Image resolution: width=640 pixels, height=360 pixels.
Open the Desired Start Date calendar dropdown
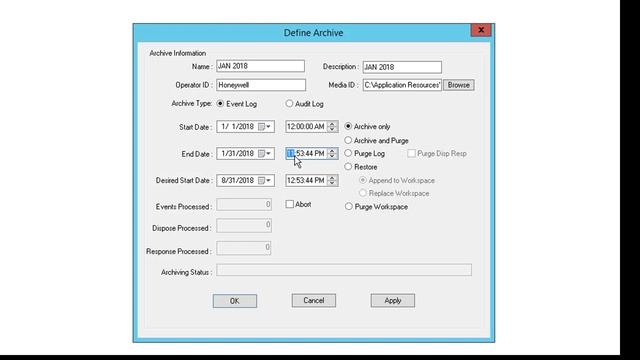[265, 180]
